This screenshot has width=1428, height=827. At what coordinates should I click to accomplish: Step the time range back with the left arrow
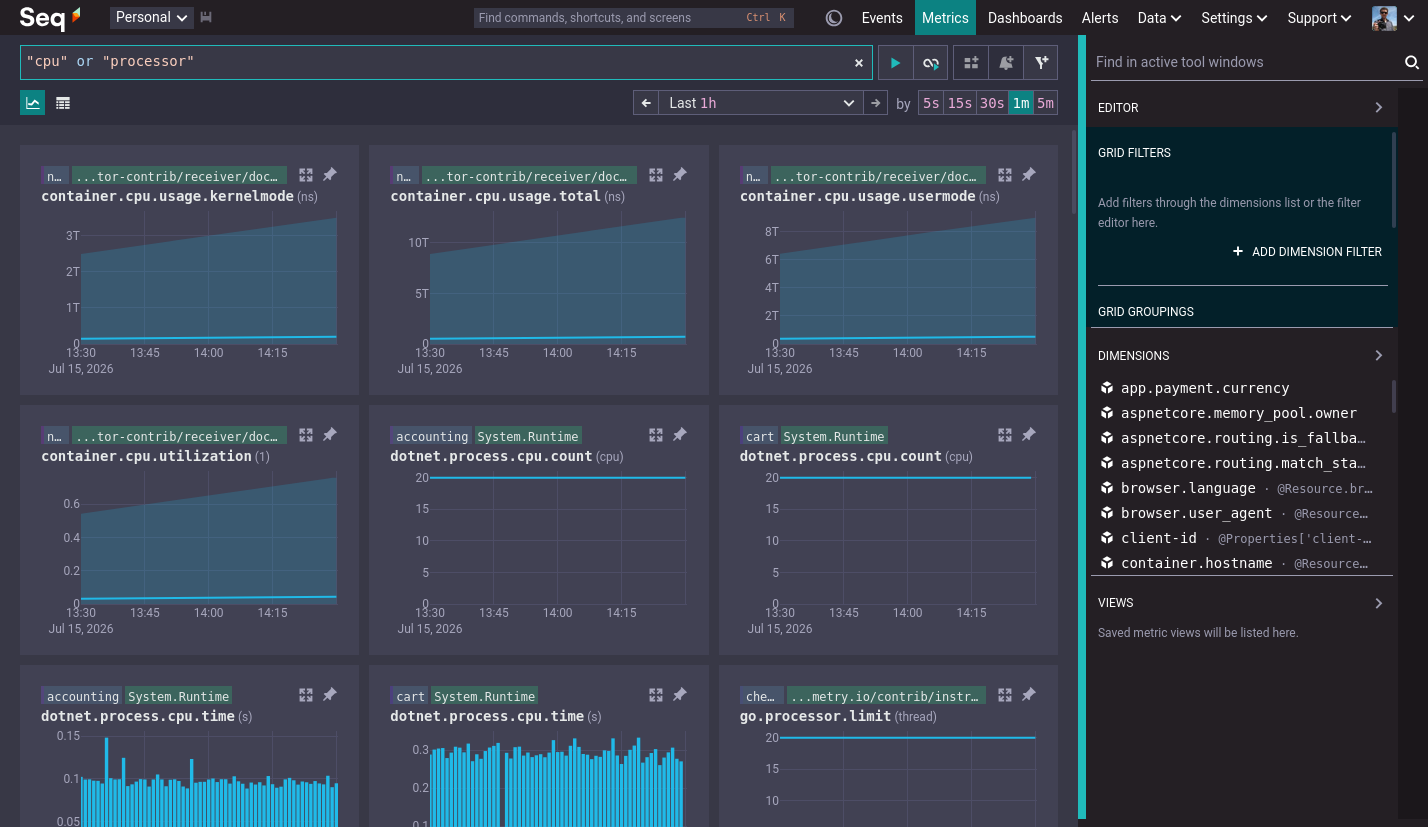(646, 103)
